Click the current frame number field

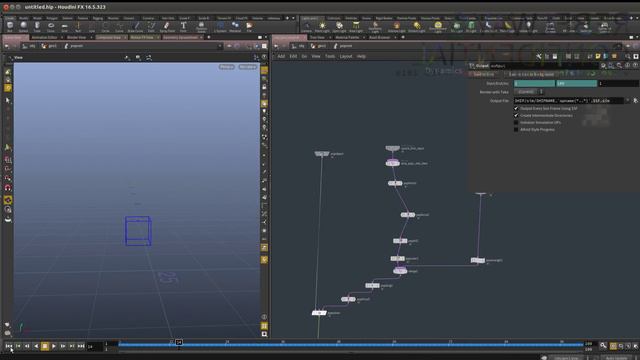pos(95,347)
